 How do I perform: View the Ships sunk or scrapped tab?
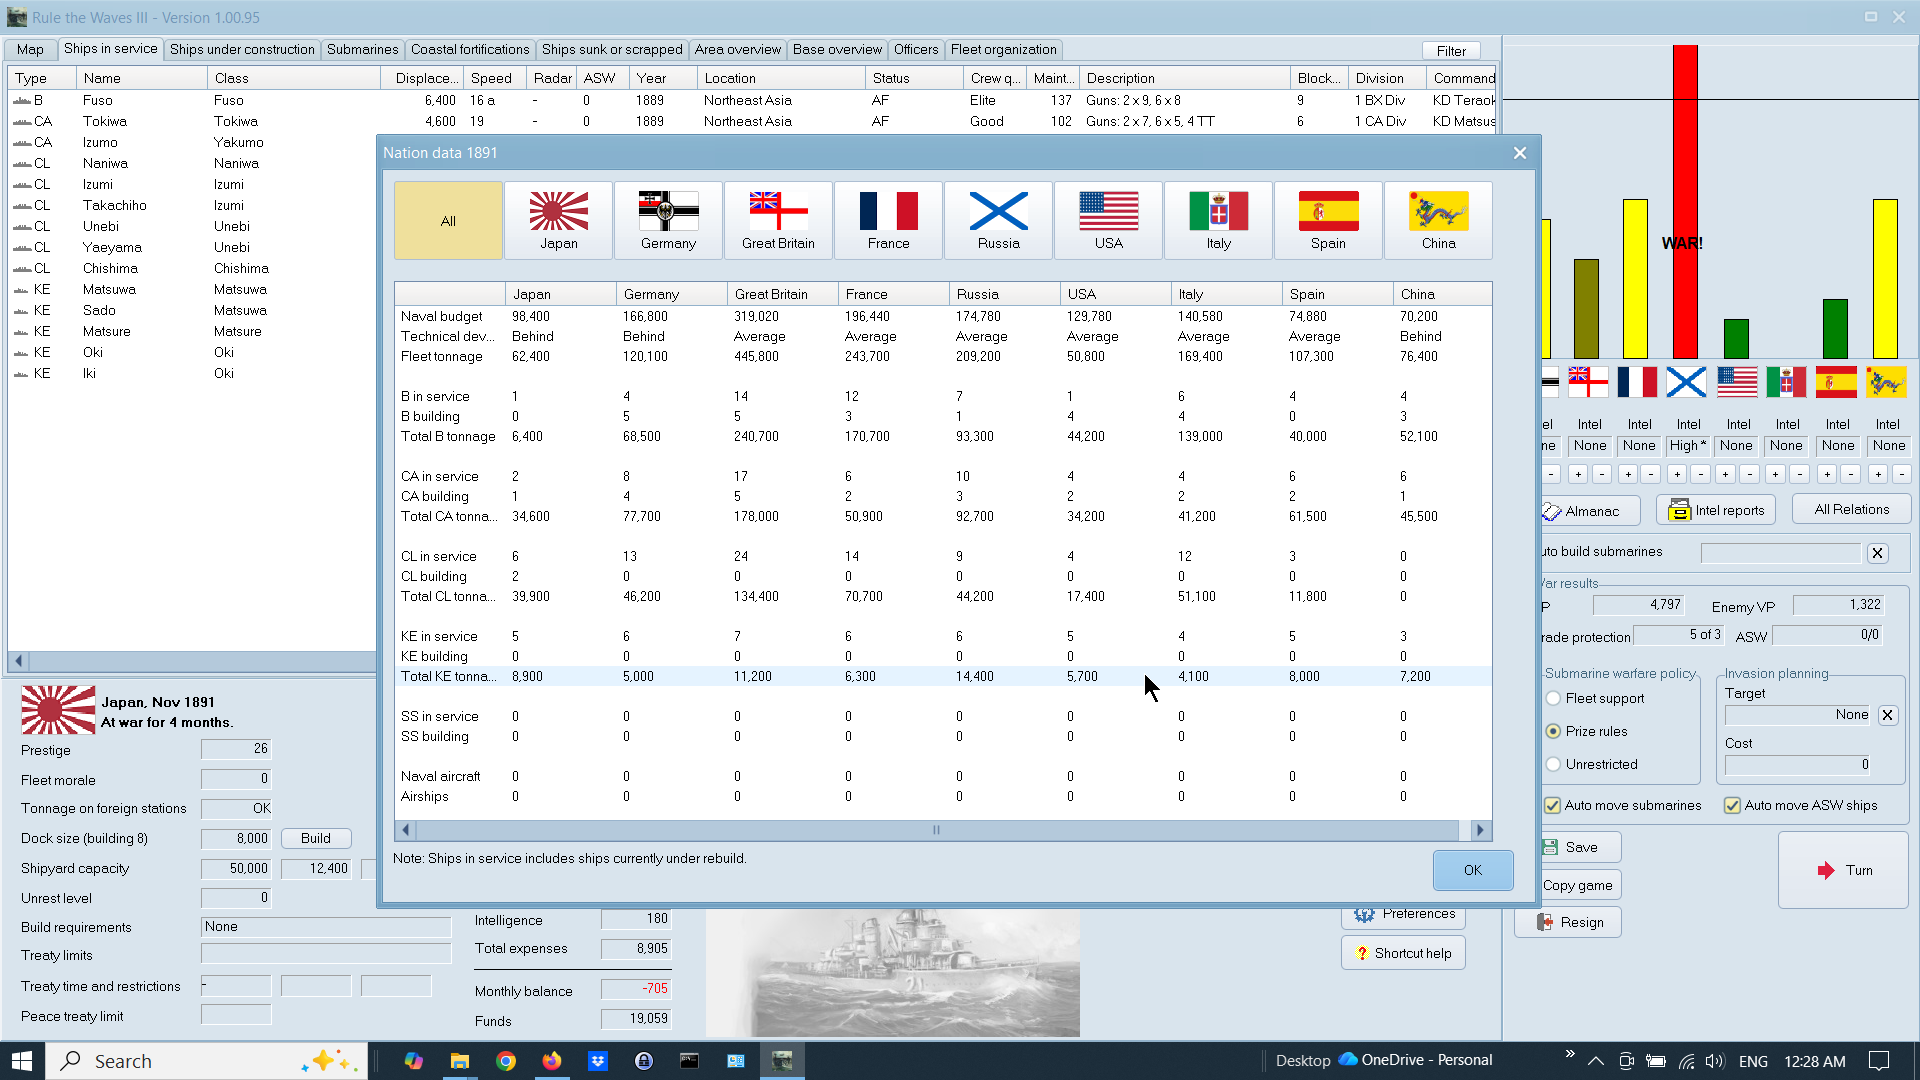point(612,49)
